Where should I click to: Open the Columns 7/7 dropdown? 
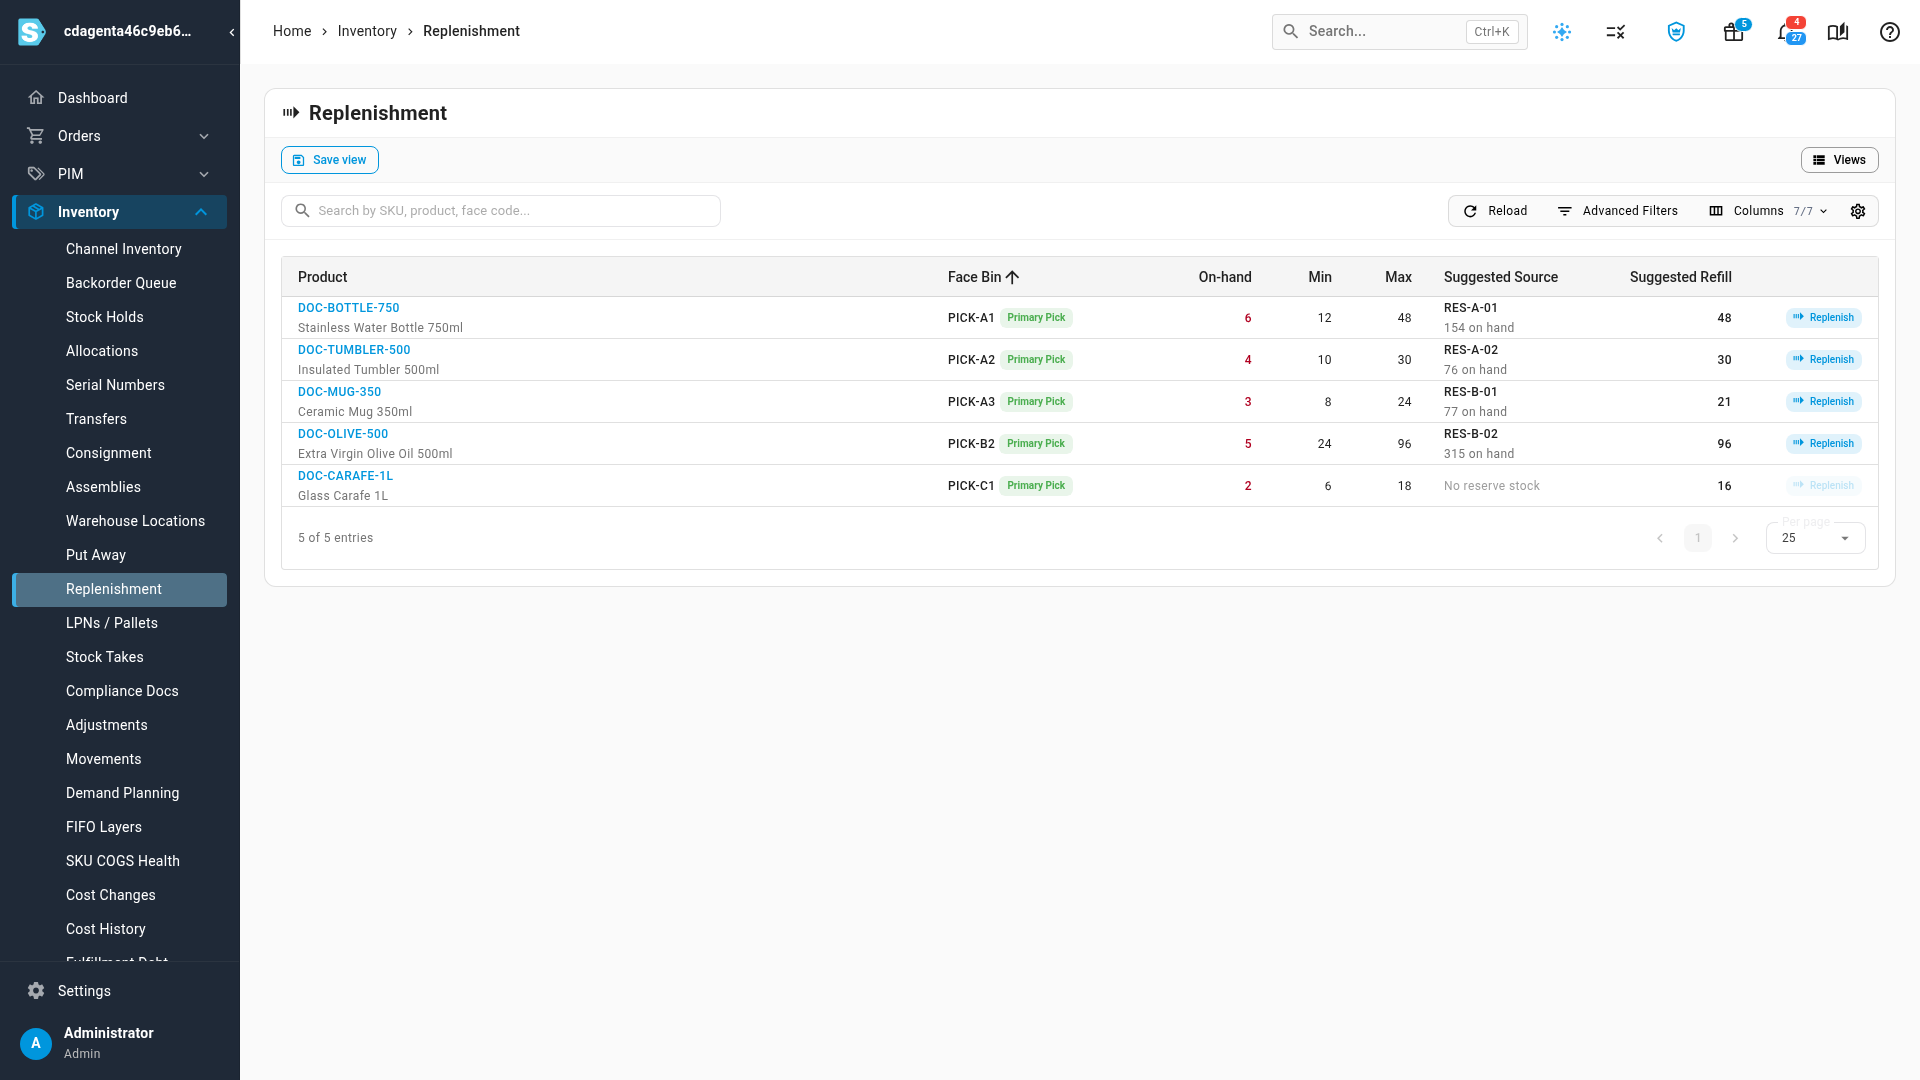tap(1768, 211)
